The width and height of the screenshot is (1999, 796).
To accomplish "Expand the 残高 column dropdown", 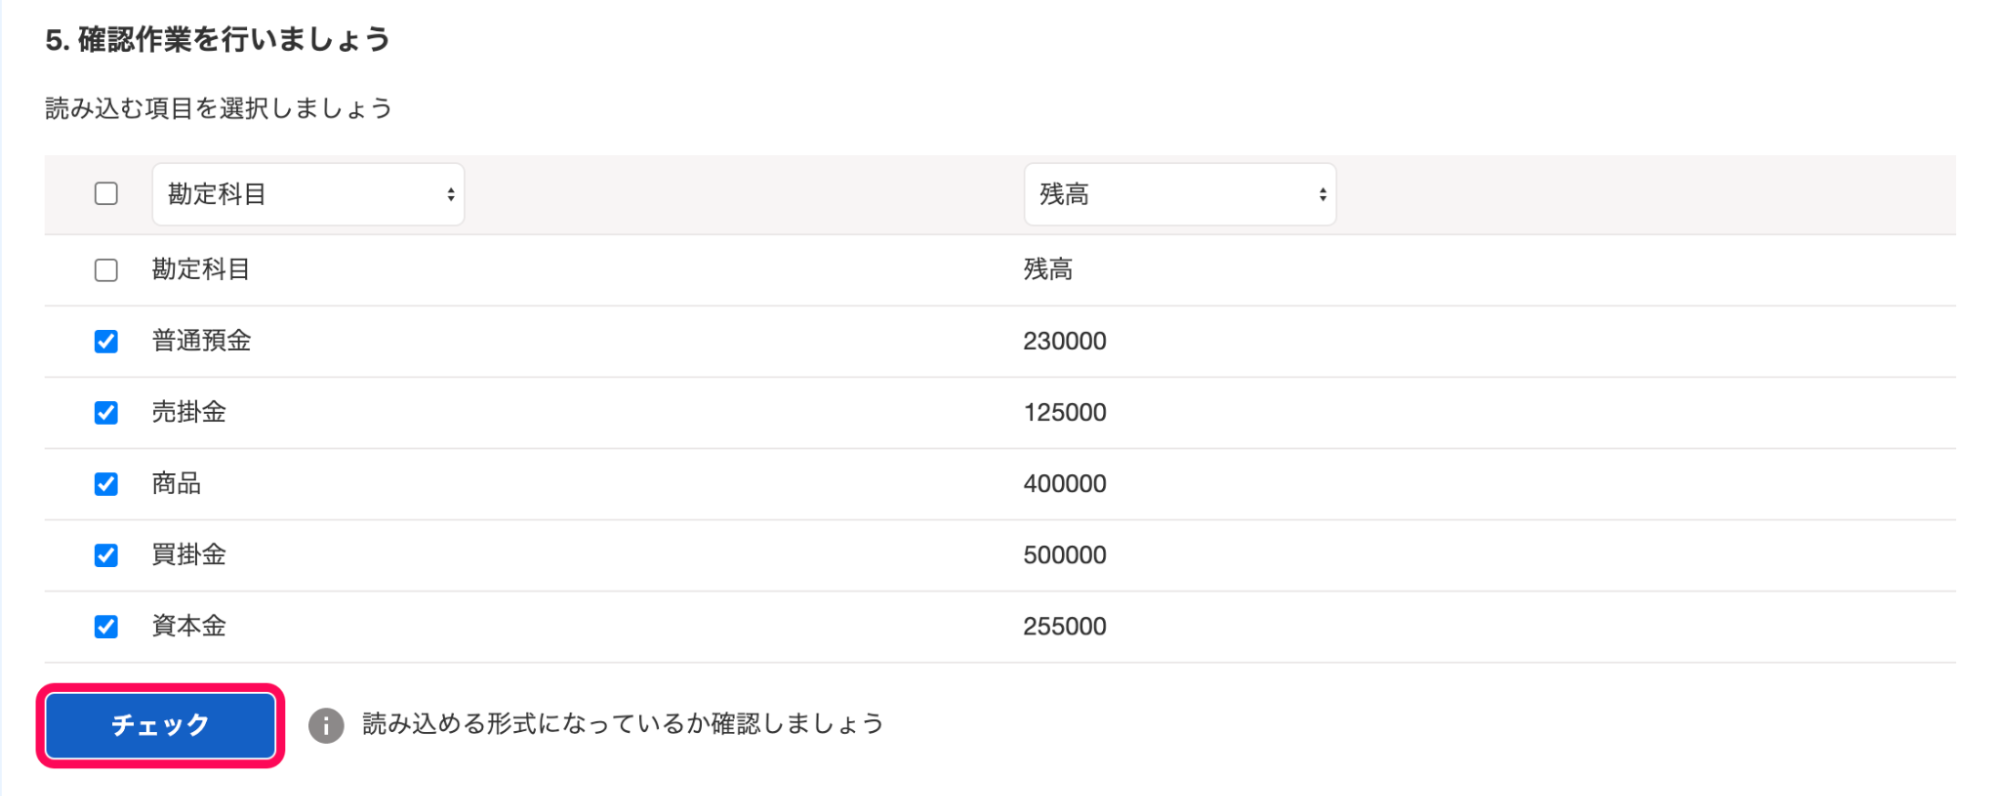I will point(1180,194).
